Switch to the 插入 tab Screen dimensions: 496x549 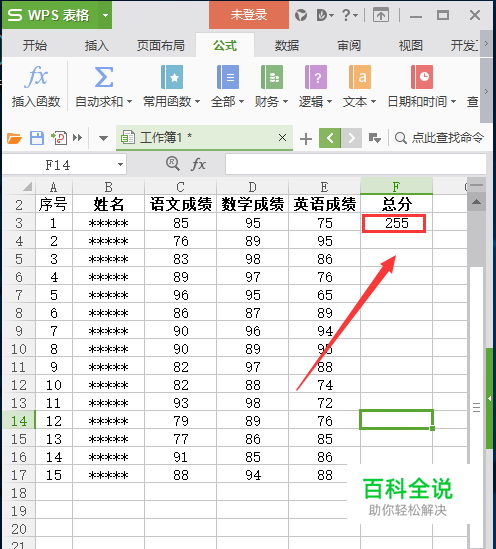pos(96,46)
